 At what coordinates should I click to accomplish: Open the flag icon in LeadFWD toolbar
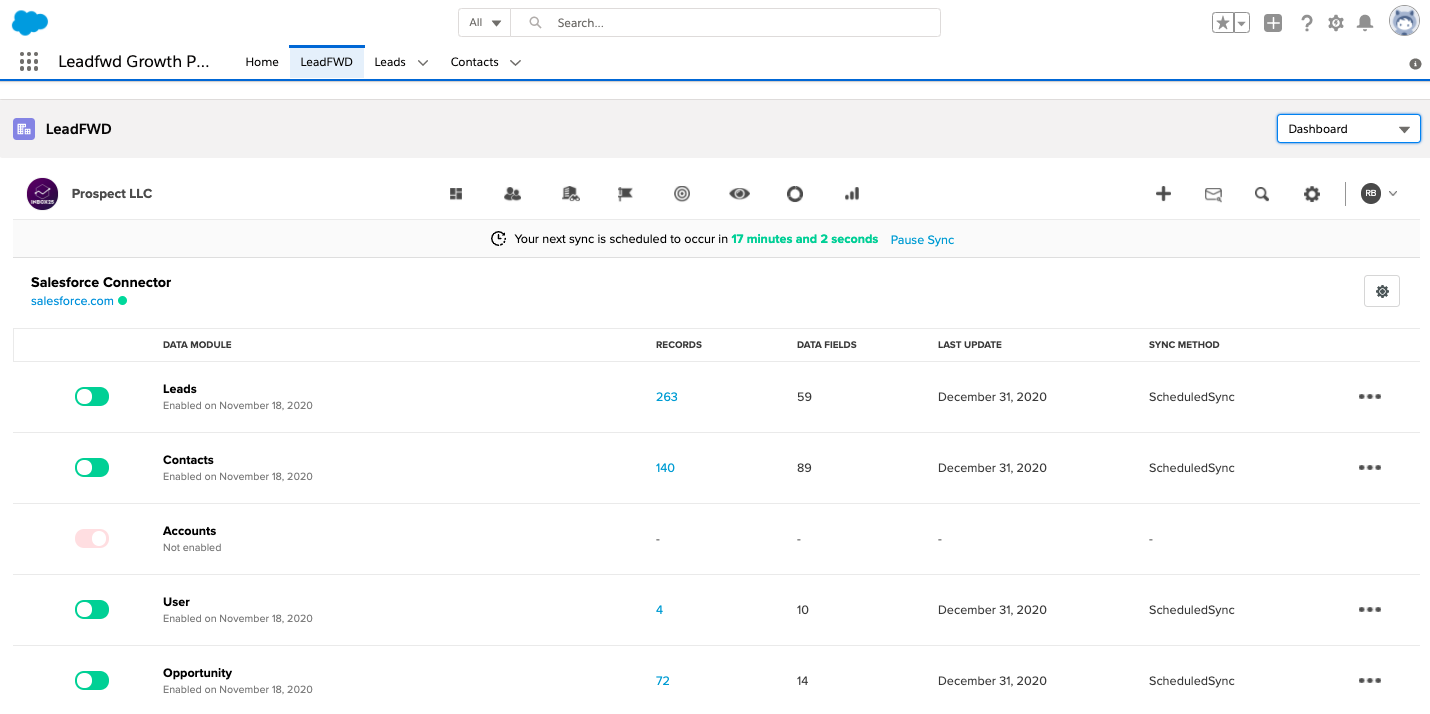click(625, 194)
